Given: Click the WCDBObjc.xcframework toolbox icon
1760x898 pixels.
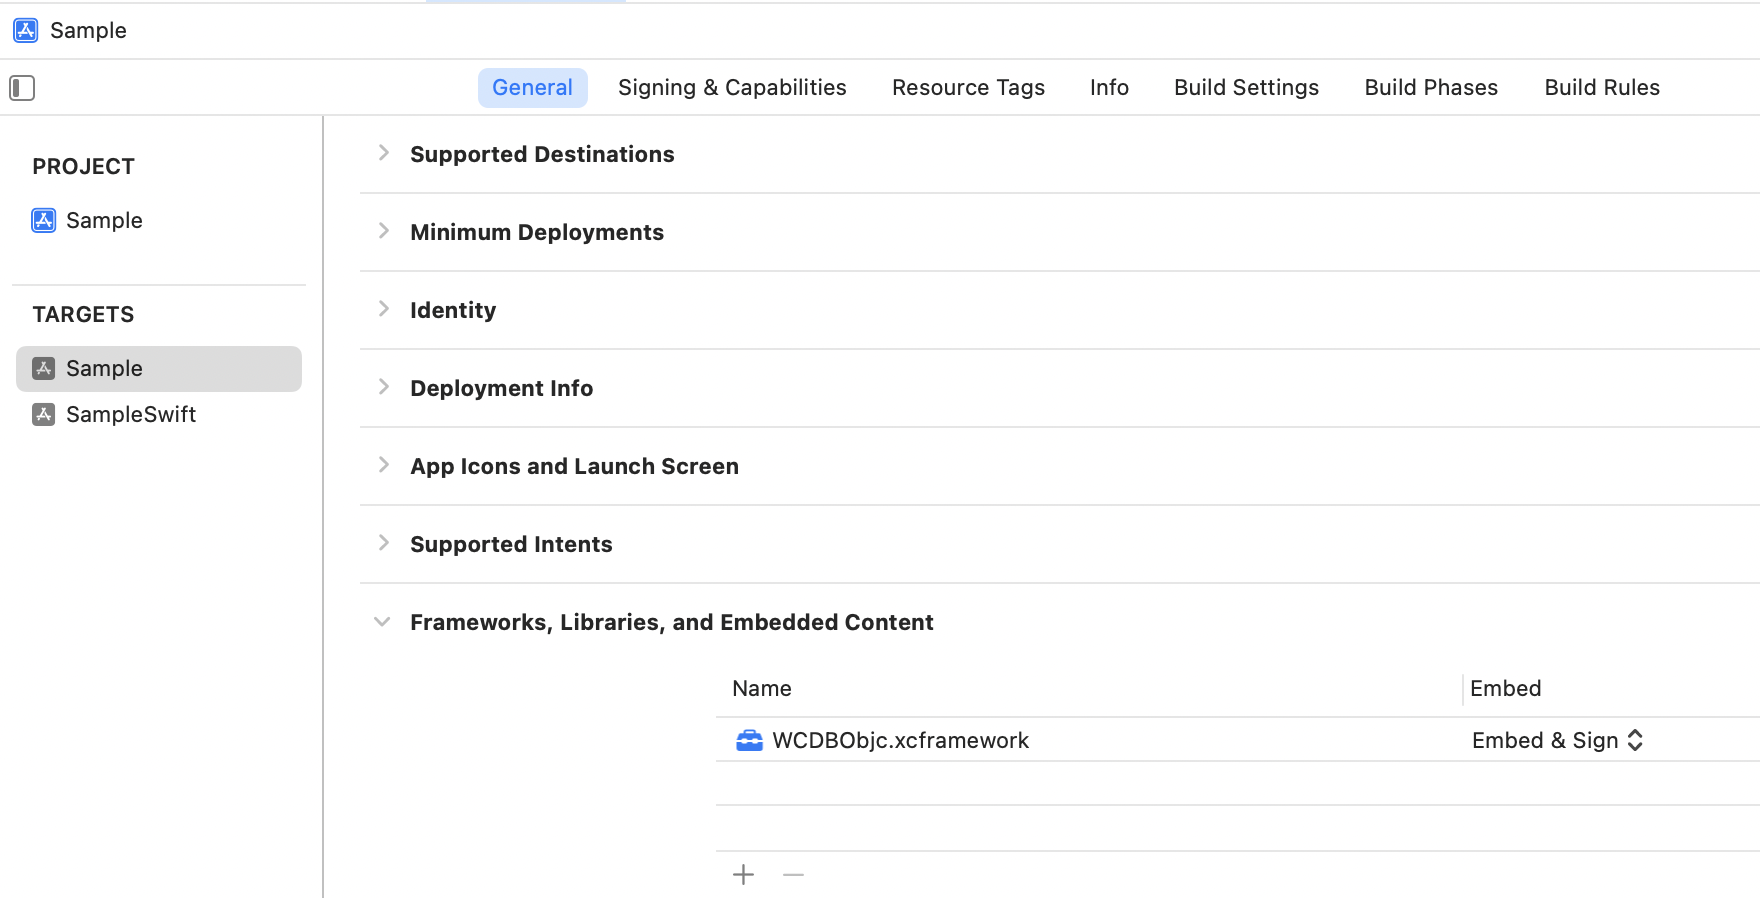Looking at the screenshot, I should 749,740.
